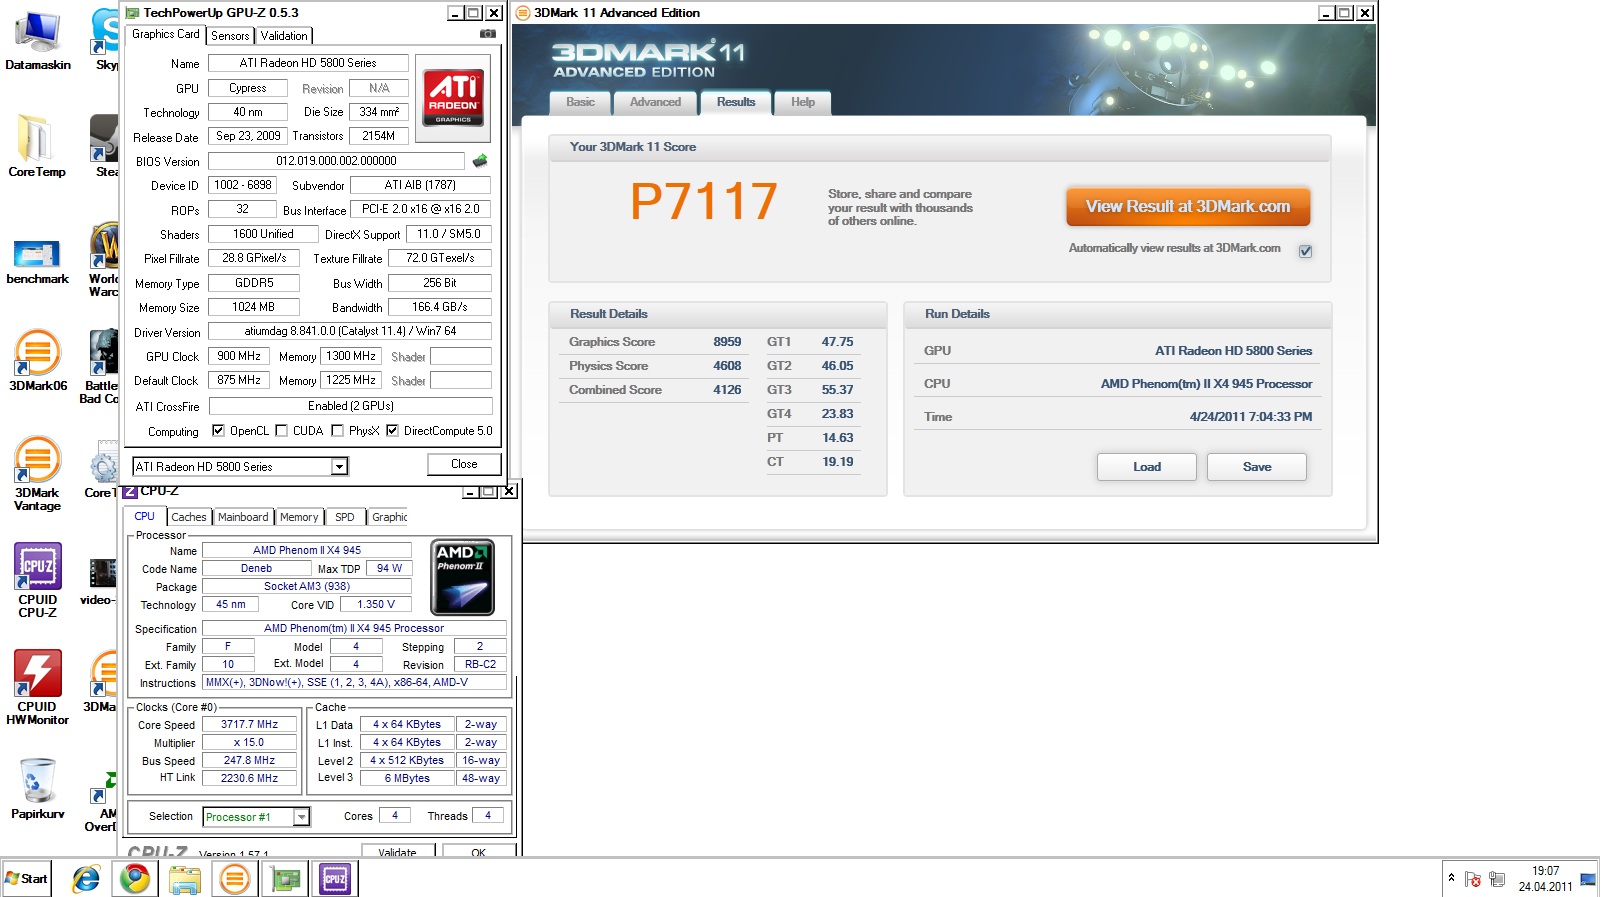Toggle the PhysX checkbox in GPU-Z

click(x=338, y=431)
